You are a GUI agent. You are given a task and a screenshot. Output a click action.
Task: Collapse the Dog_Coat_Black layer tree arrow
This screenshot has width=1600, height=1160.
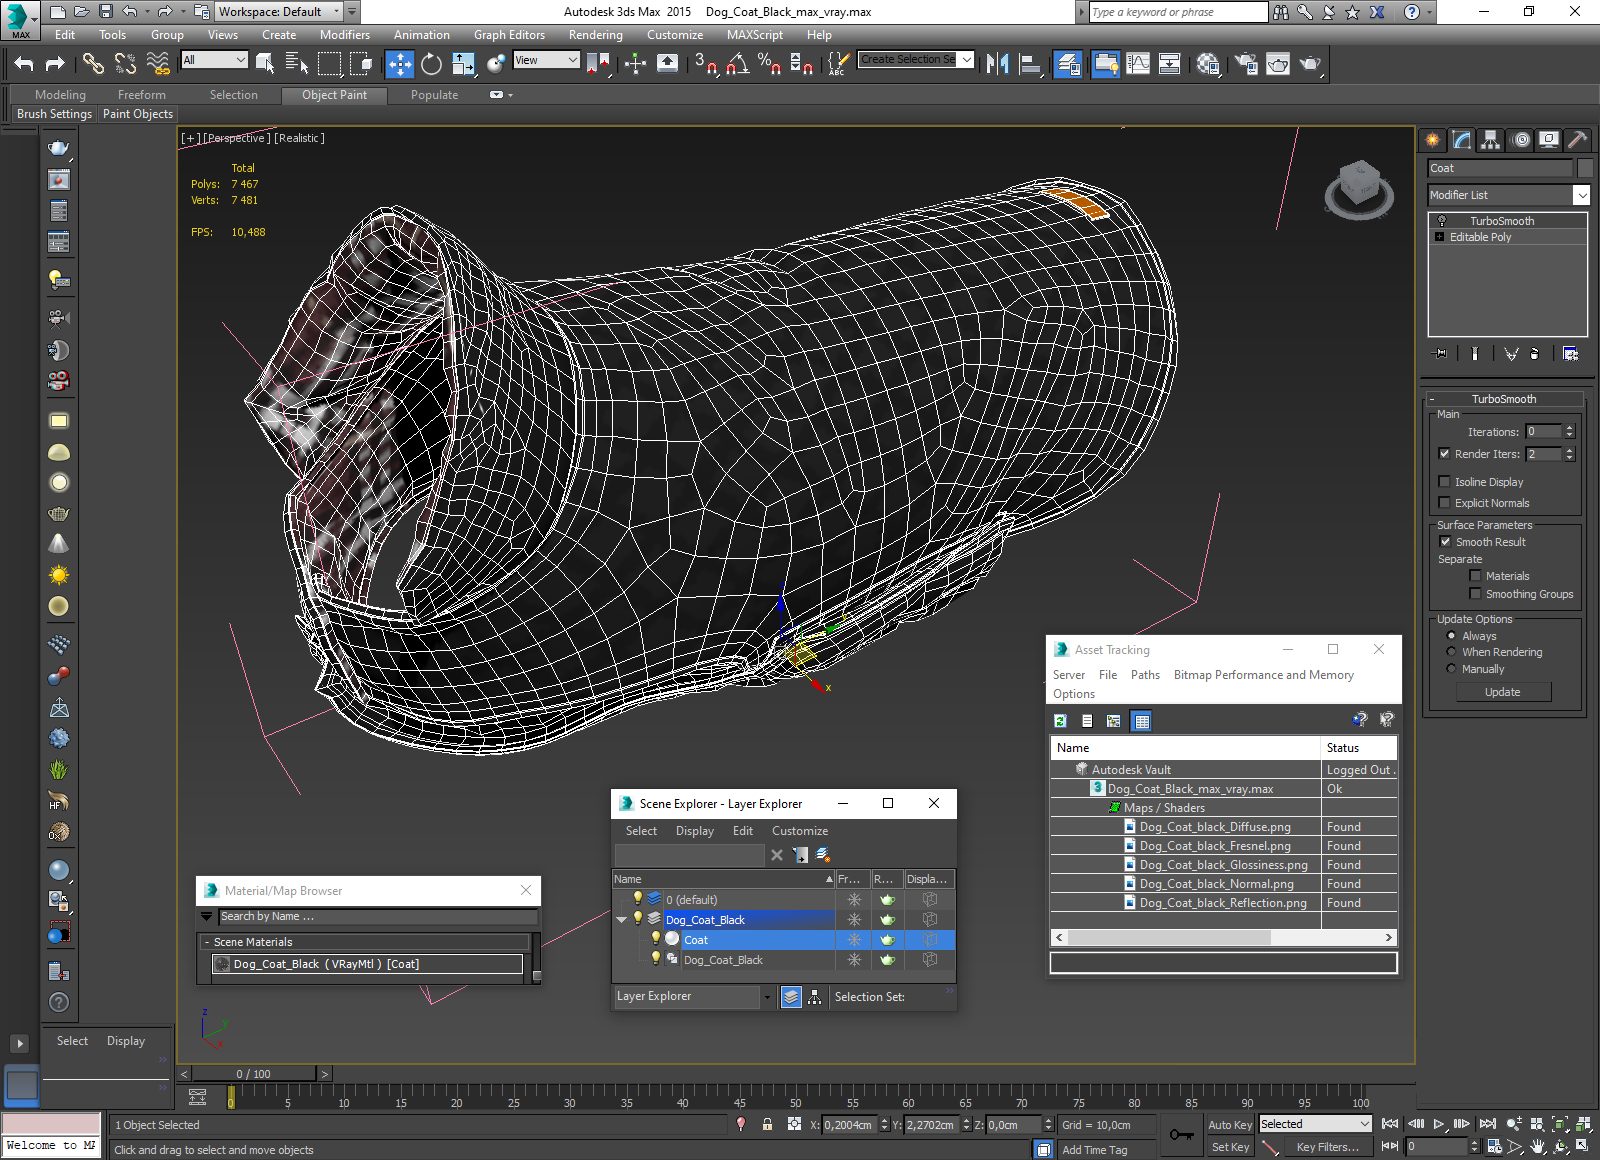pyautogui.click(x=622, y=920)
